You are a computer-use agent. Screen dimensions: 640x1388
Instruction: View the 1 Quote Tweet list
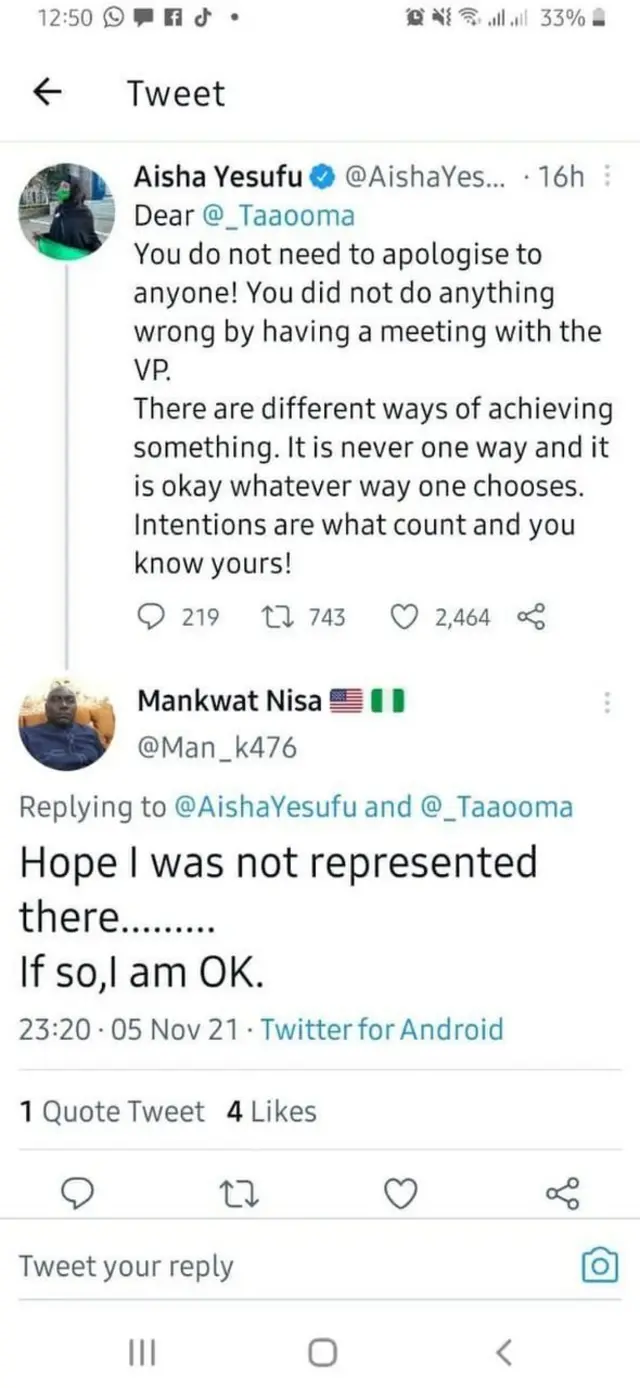coord(112,1111)
